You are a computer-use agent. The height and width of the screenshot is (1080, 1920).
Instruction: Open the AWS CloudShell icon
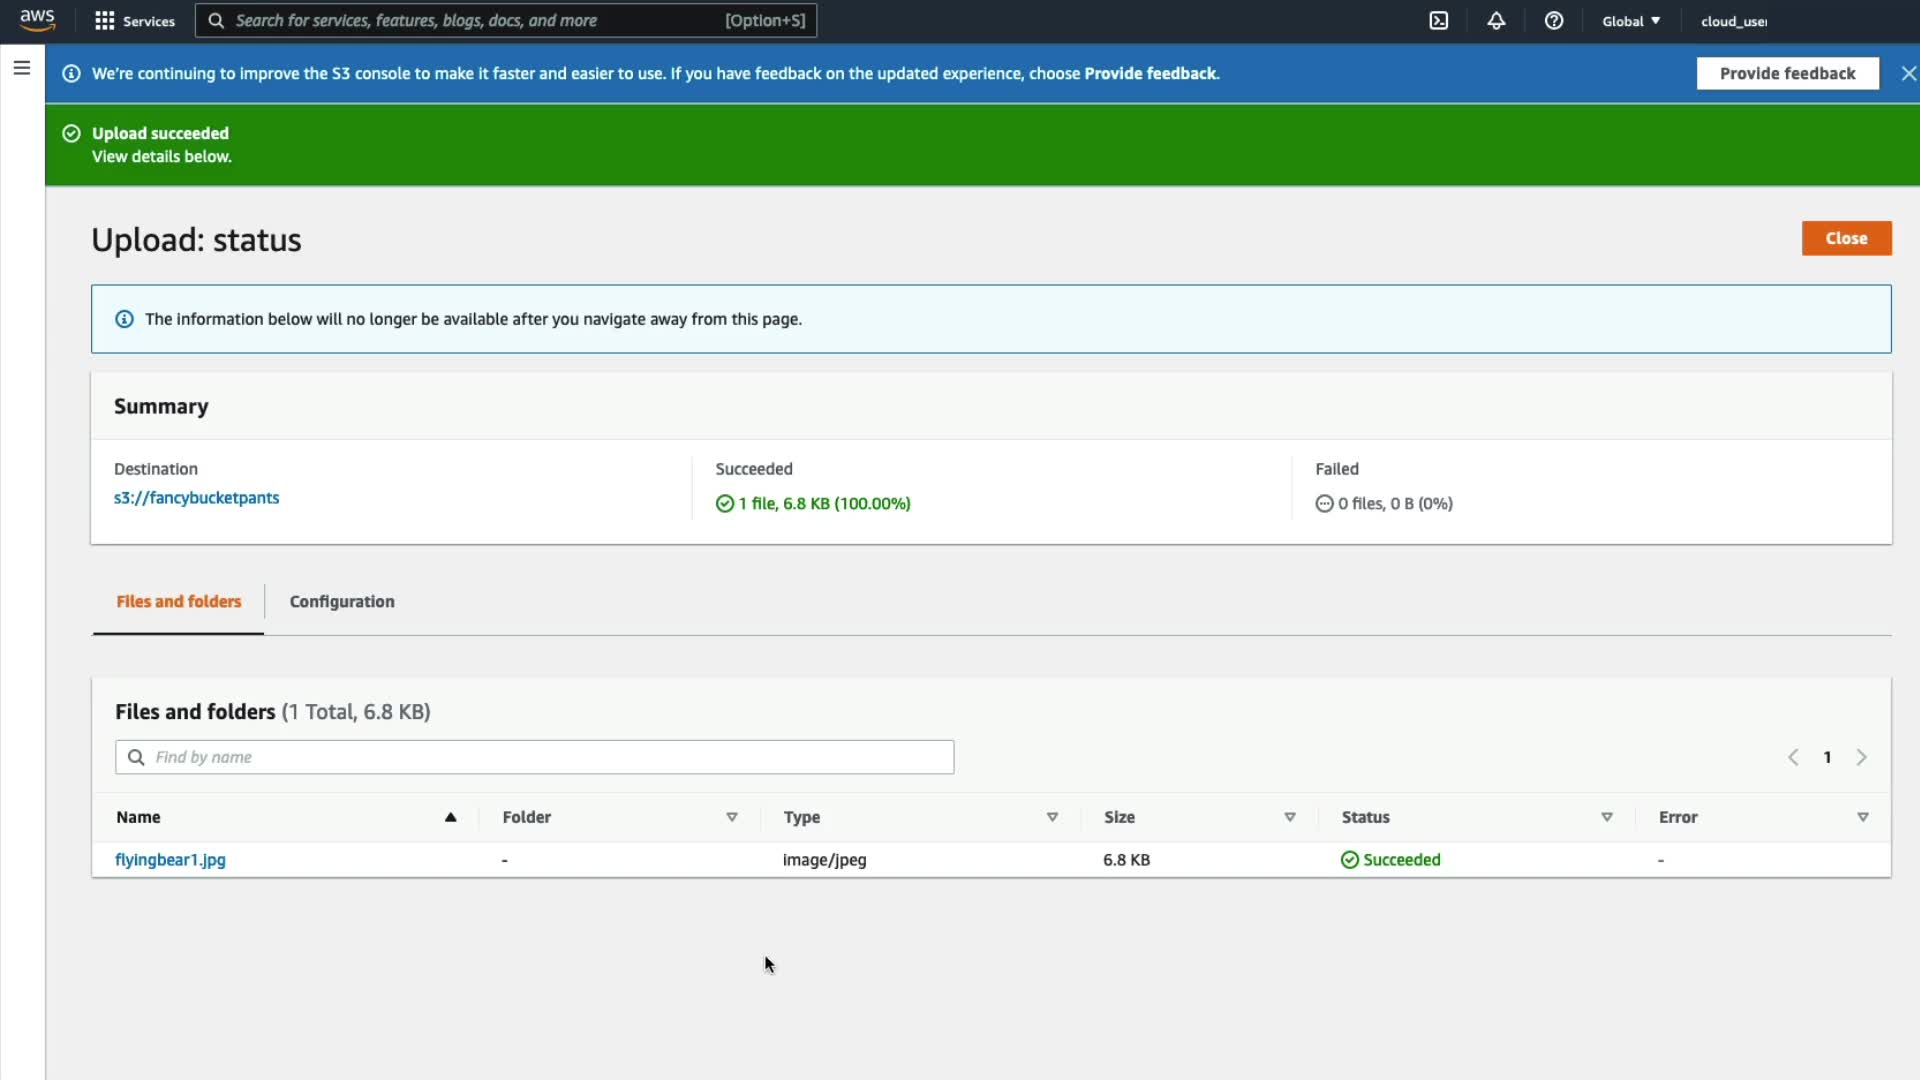click(1438, 21)
